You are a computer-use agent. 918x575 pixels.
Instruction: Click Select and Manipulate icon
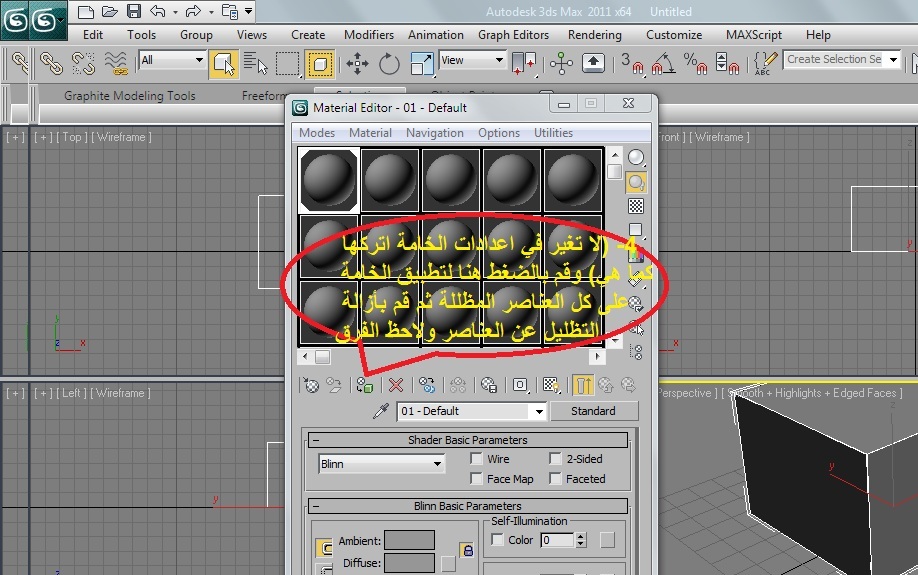click(x=561, y=63)
